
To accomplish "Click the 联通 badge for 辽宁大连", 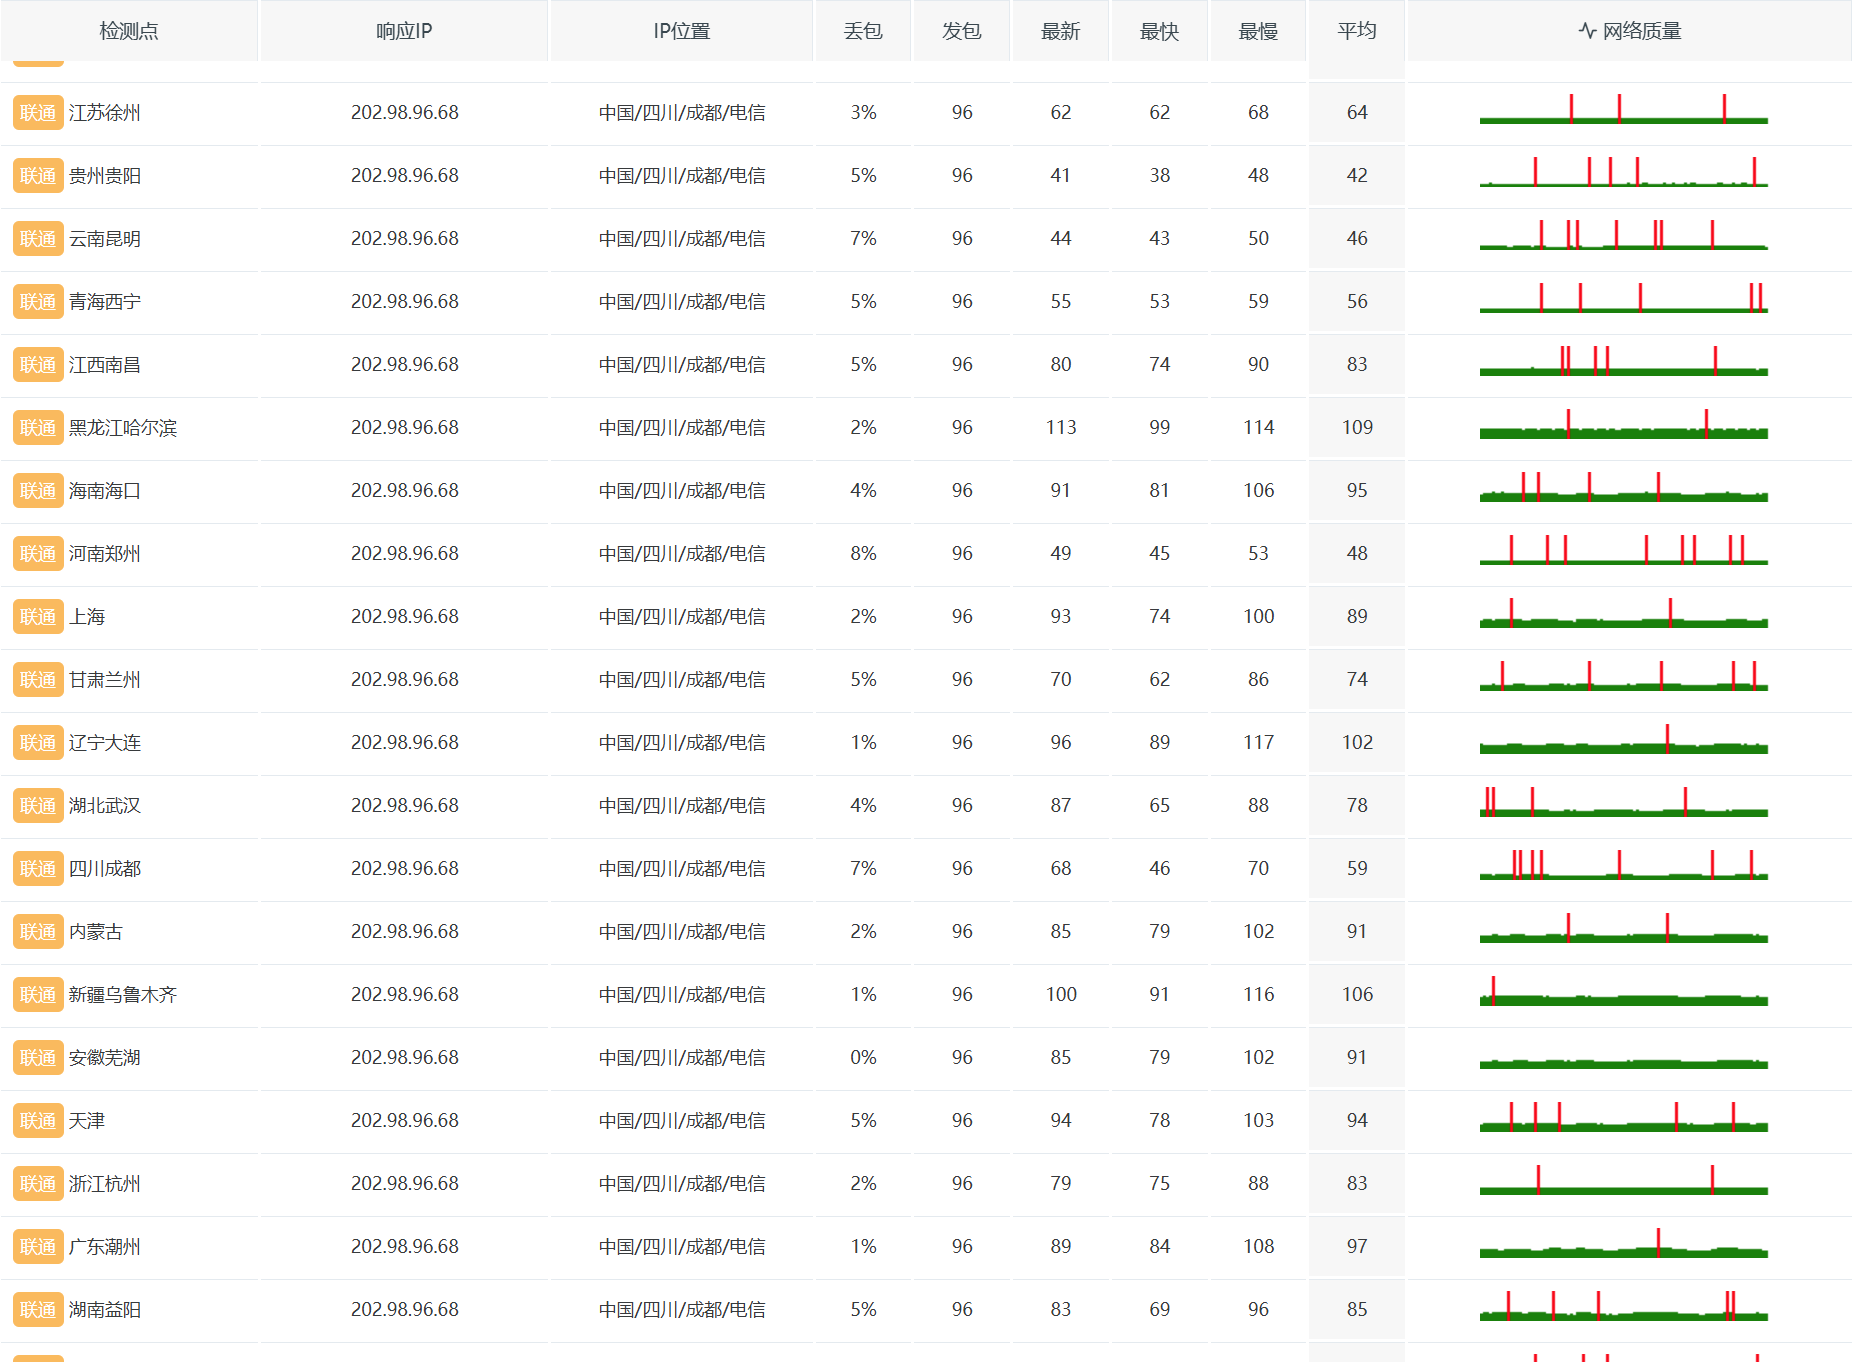I will (x=38, y=743).
